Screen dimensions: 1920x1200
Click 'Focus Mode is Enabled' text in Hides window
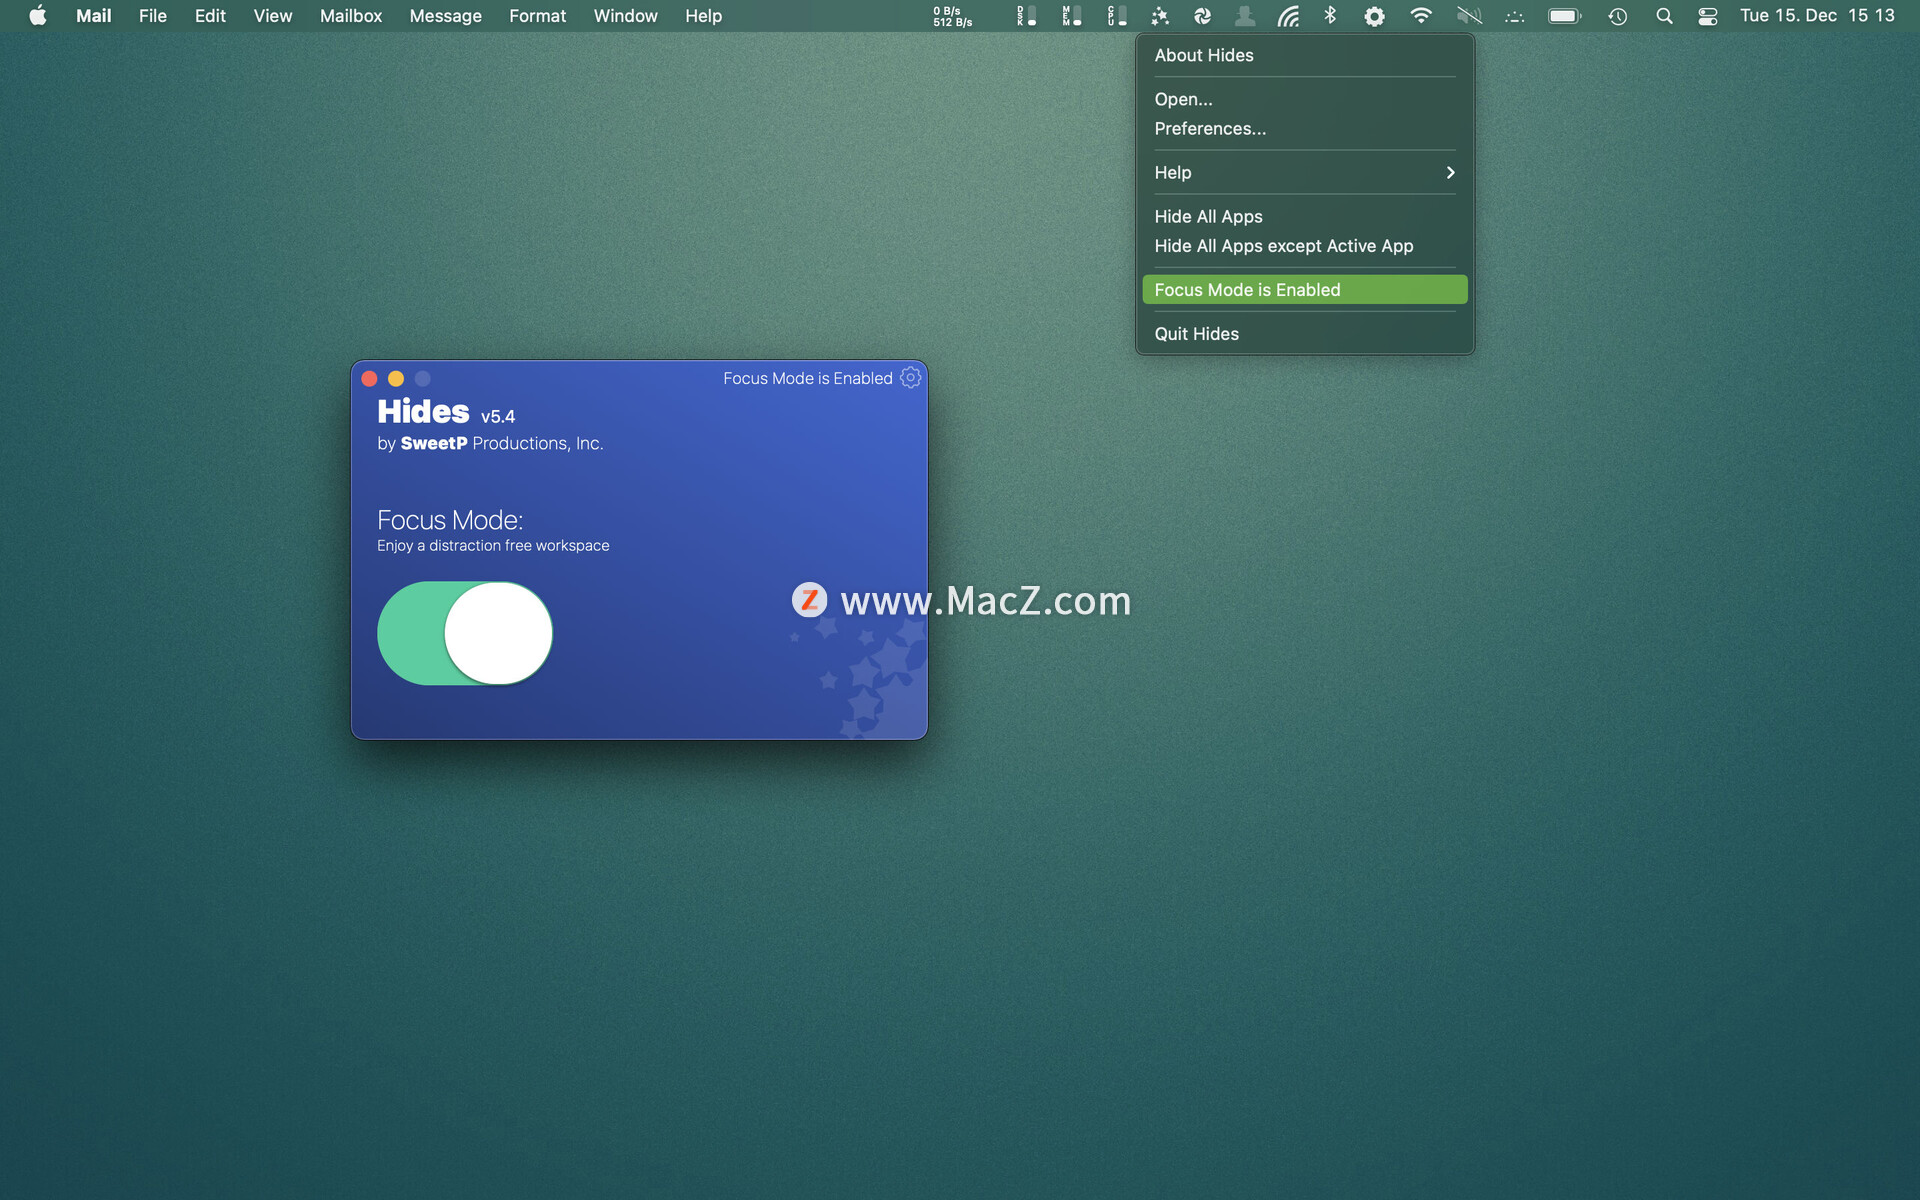[x=807, y=378]
